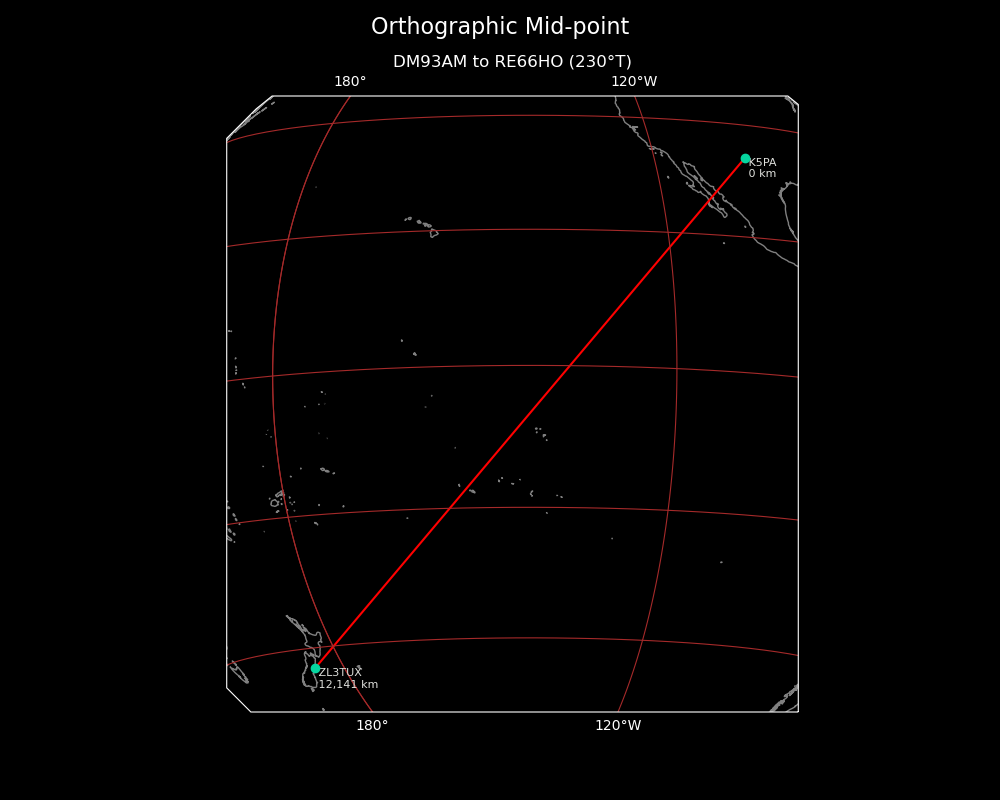Click the ZL3TUX callsign label
The height and width of the screenshot is (800, 1000).
pyautogui.click(x=340, y=672)
